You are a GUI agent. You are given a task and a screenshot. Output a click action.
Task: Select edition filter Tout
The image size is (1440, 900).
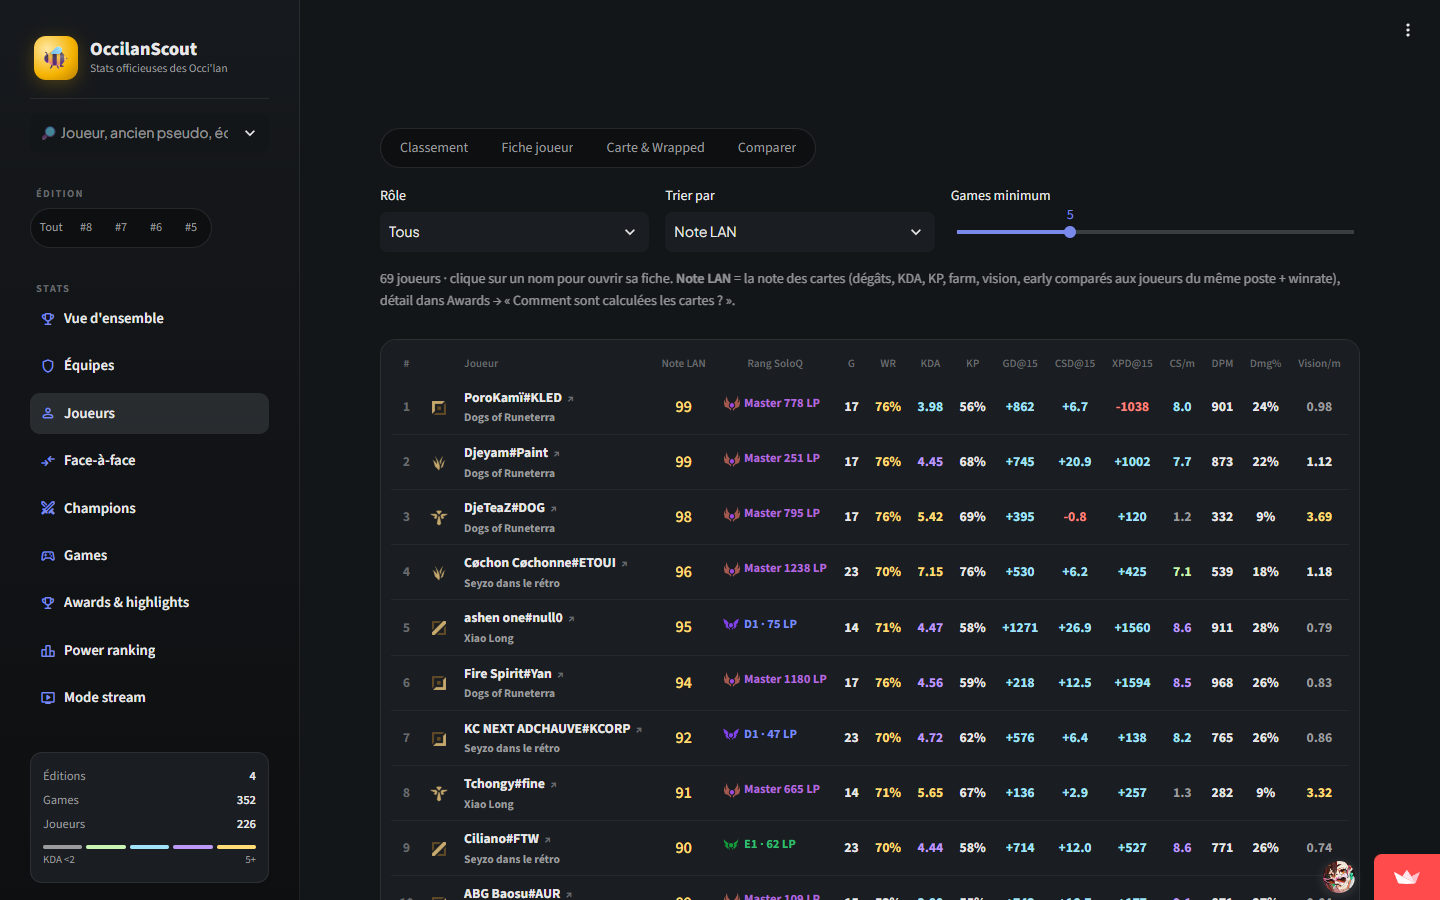tap(51, 228)
